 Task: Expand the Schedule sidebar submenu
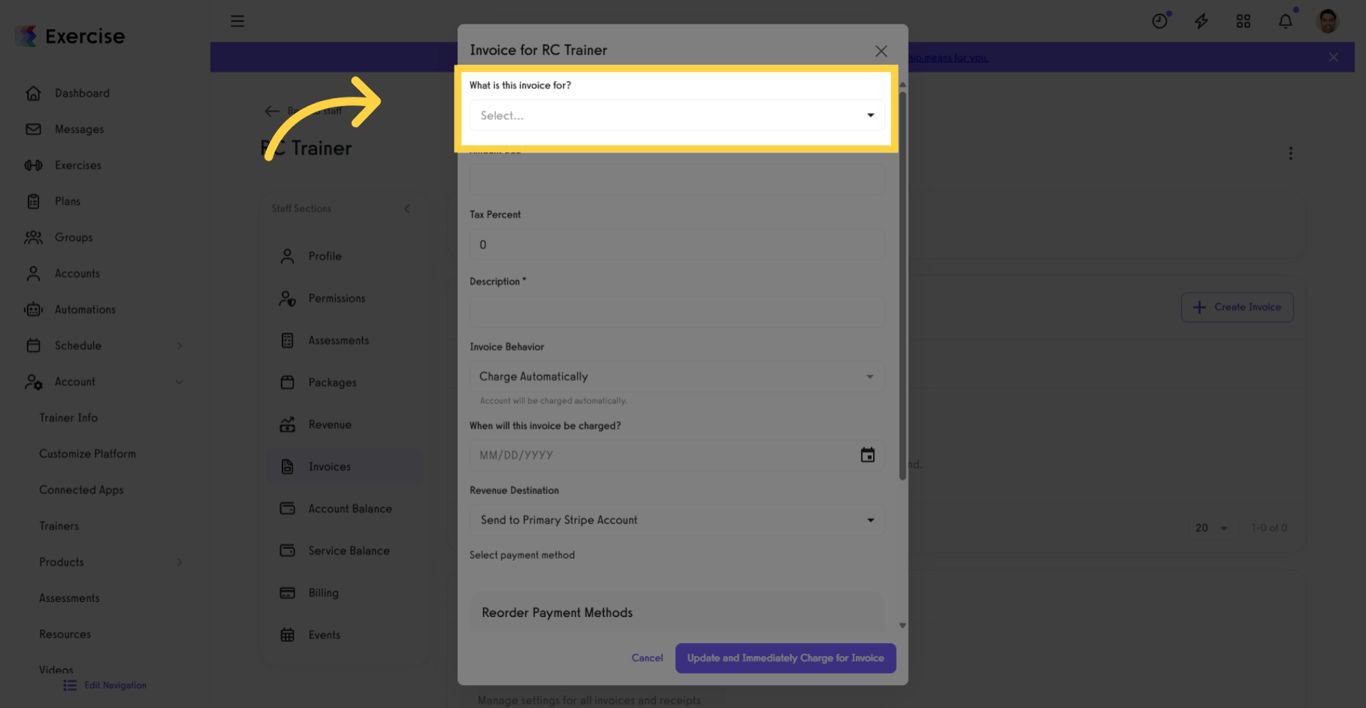tap(180, 346)
